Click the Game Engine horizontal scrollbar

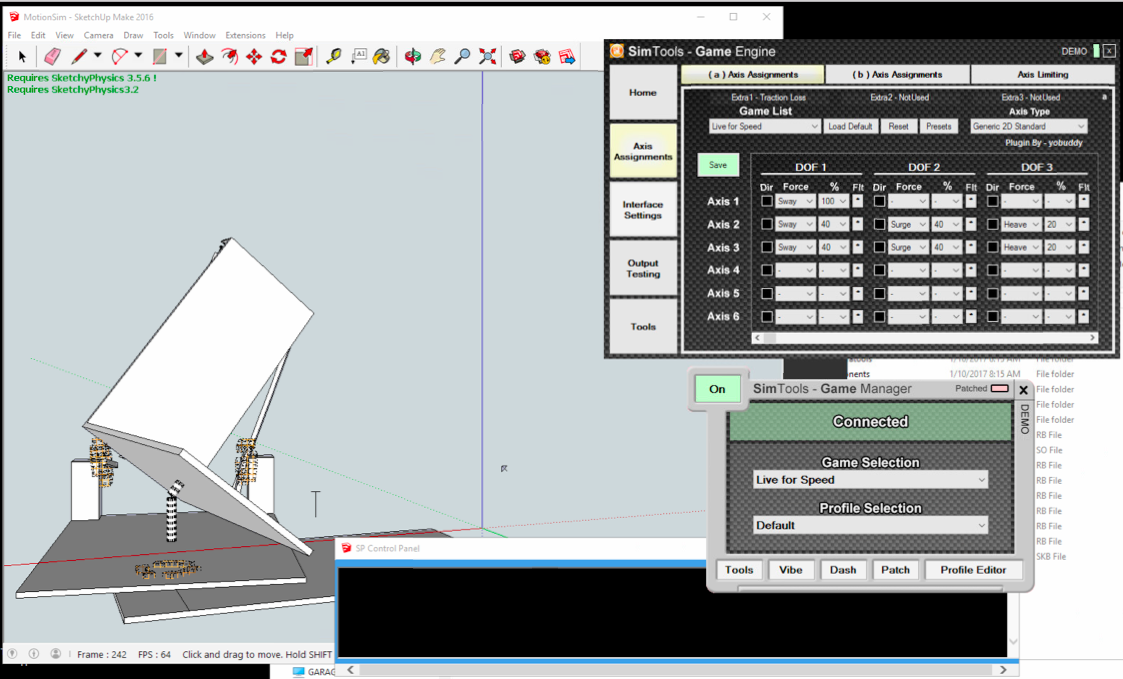point(925,337)
